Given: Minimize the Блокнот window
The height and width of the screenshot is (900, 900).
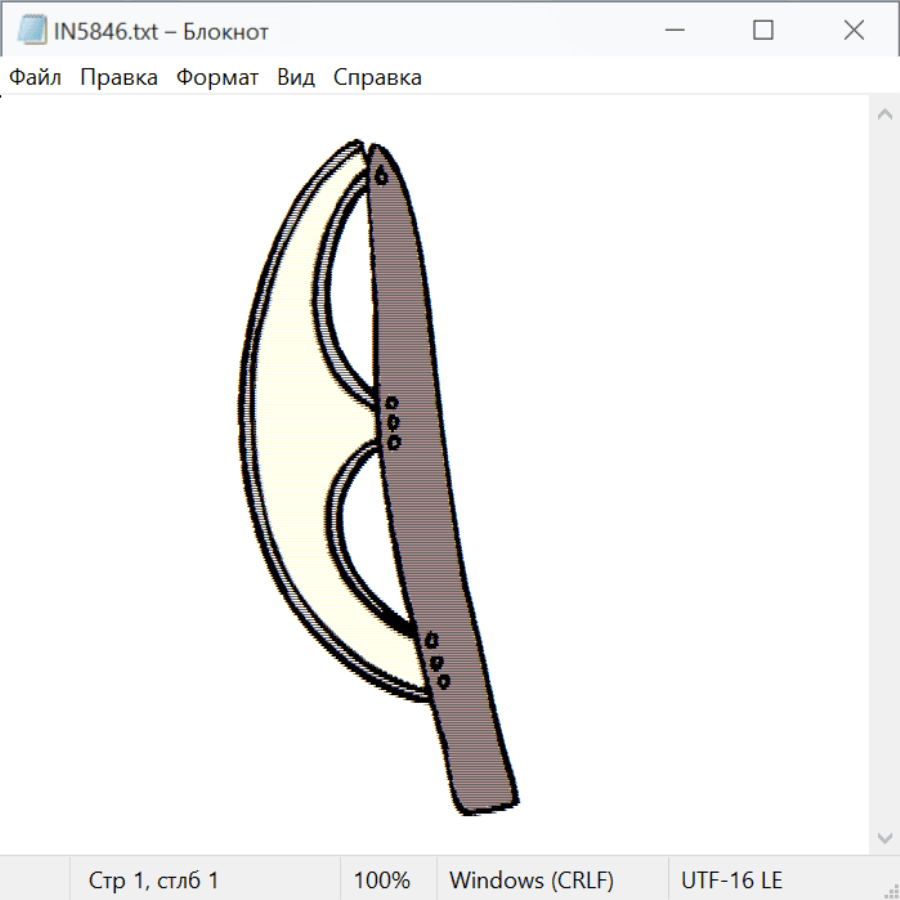Looking at the screenshot, I should point(672,31).
